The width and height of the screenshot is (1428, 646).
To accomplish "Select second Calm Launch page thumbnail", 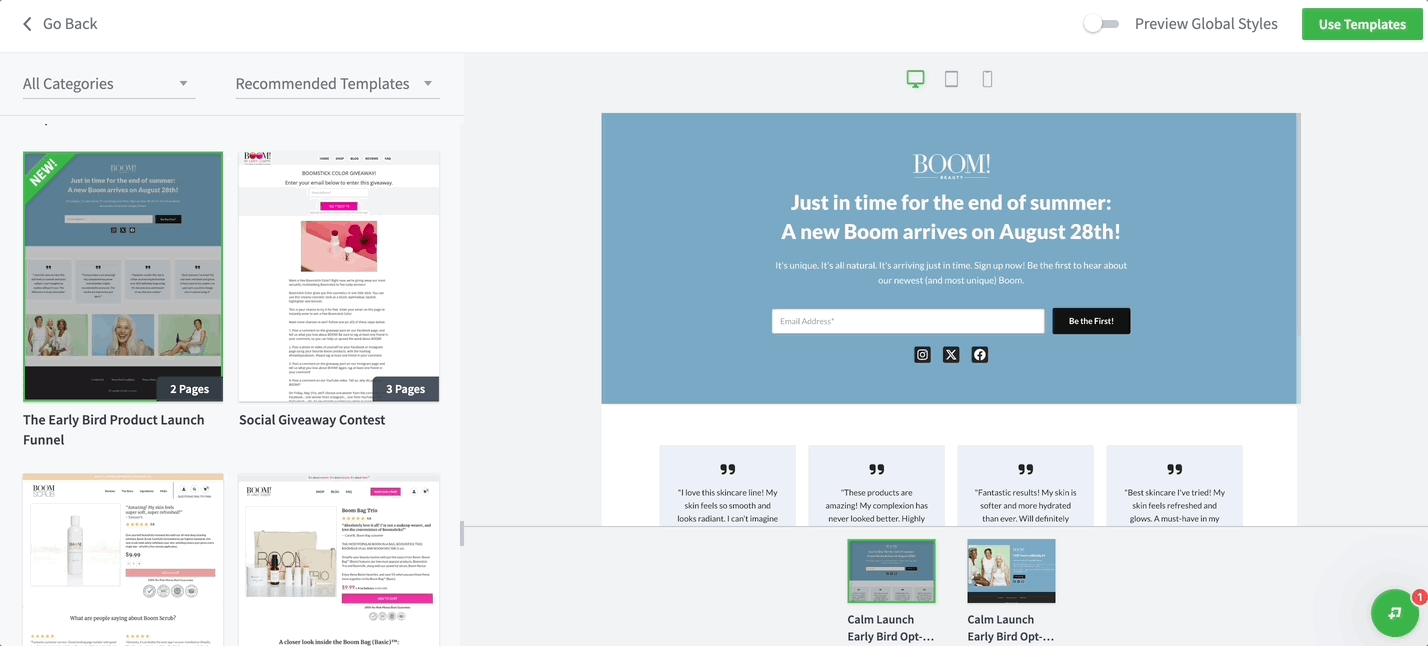I will [x=1011, y=571].
